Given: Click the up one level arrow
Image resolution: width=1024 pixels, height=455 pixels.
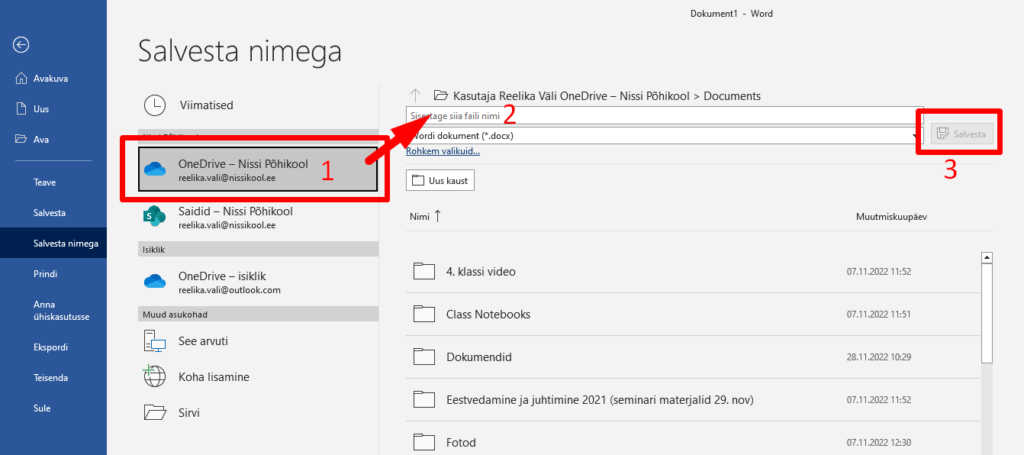Looking at the screenshot, I should click(415, 95).
